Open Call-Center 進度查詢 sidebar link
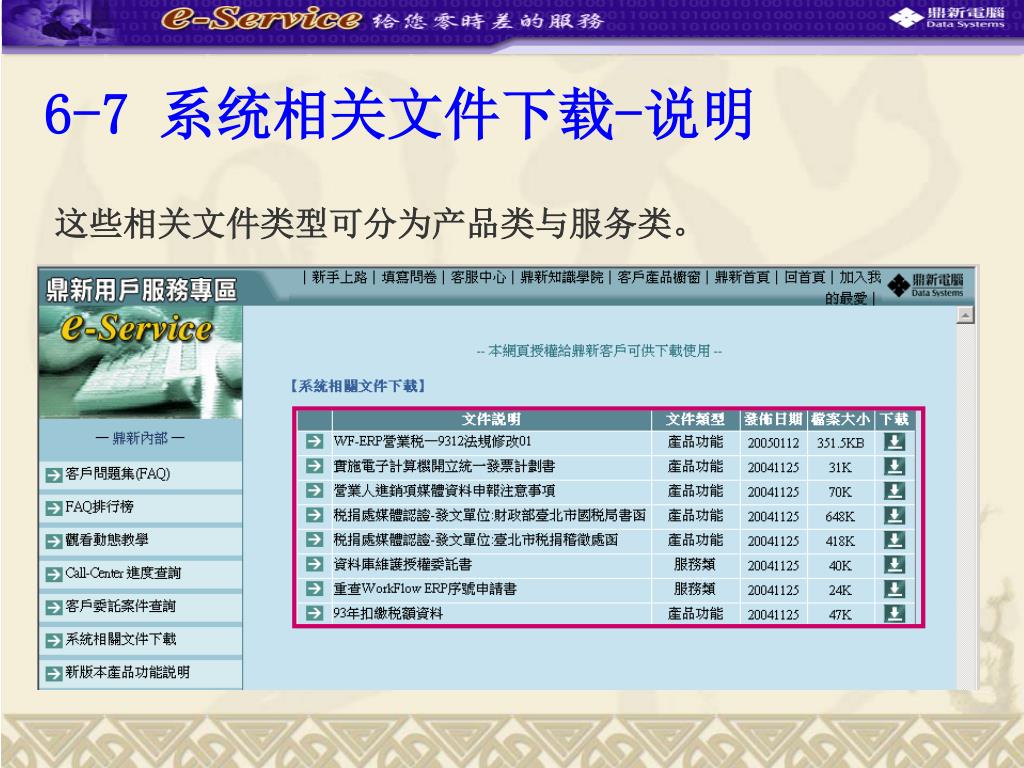The width and height of the screenshot is (1024, 768). 123,573
